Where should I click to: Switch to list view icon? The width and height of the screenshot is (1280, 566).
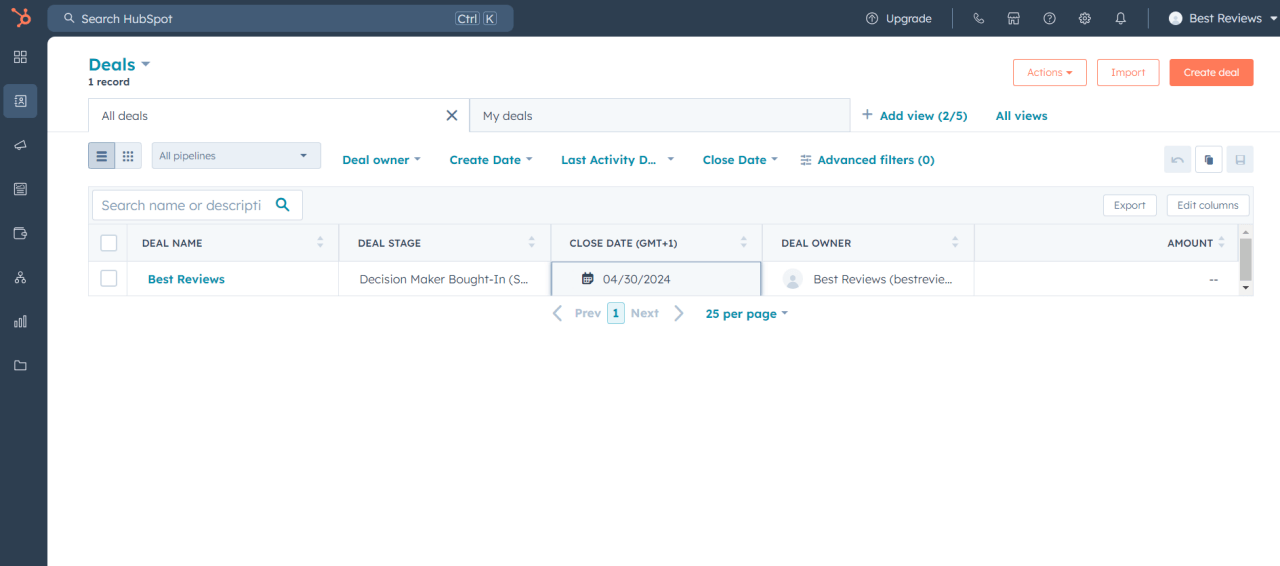tap(101, 156)
